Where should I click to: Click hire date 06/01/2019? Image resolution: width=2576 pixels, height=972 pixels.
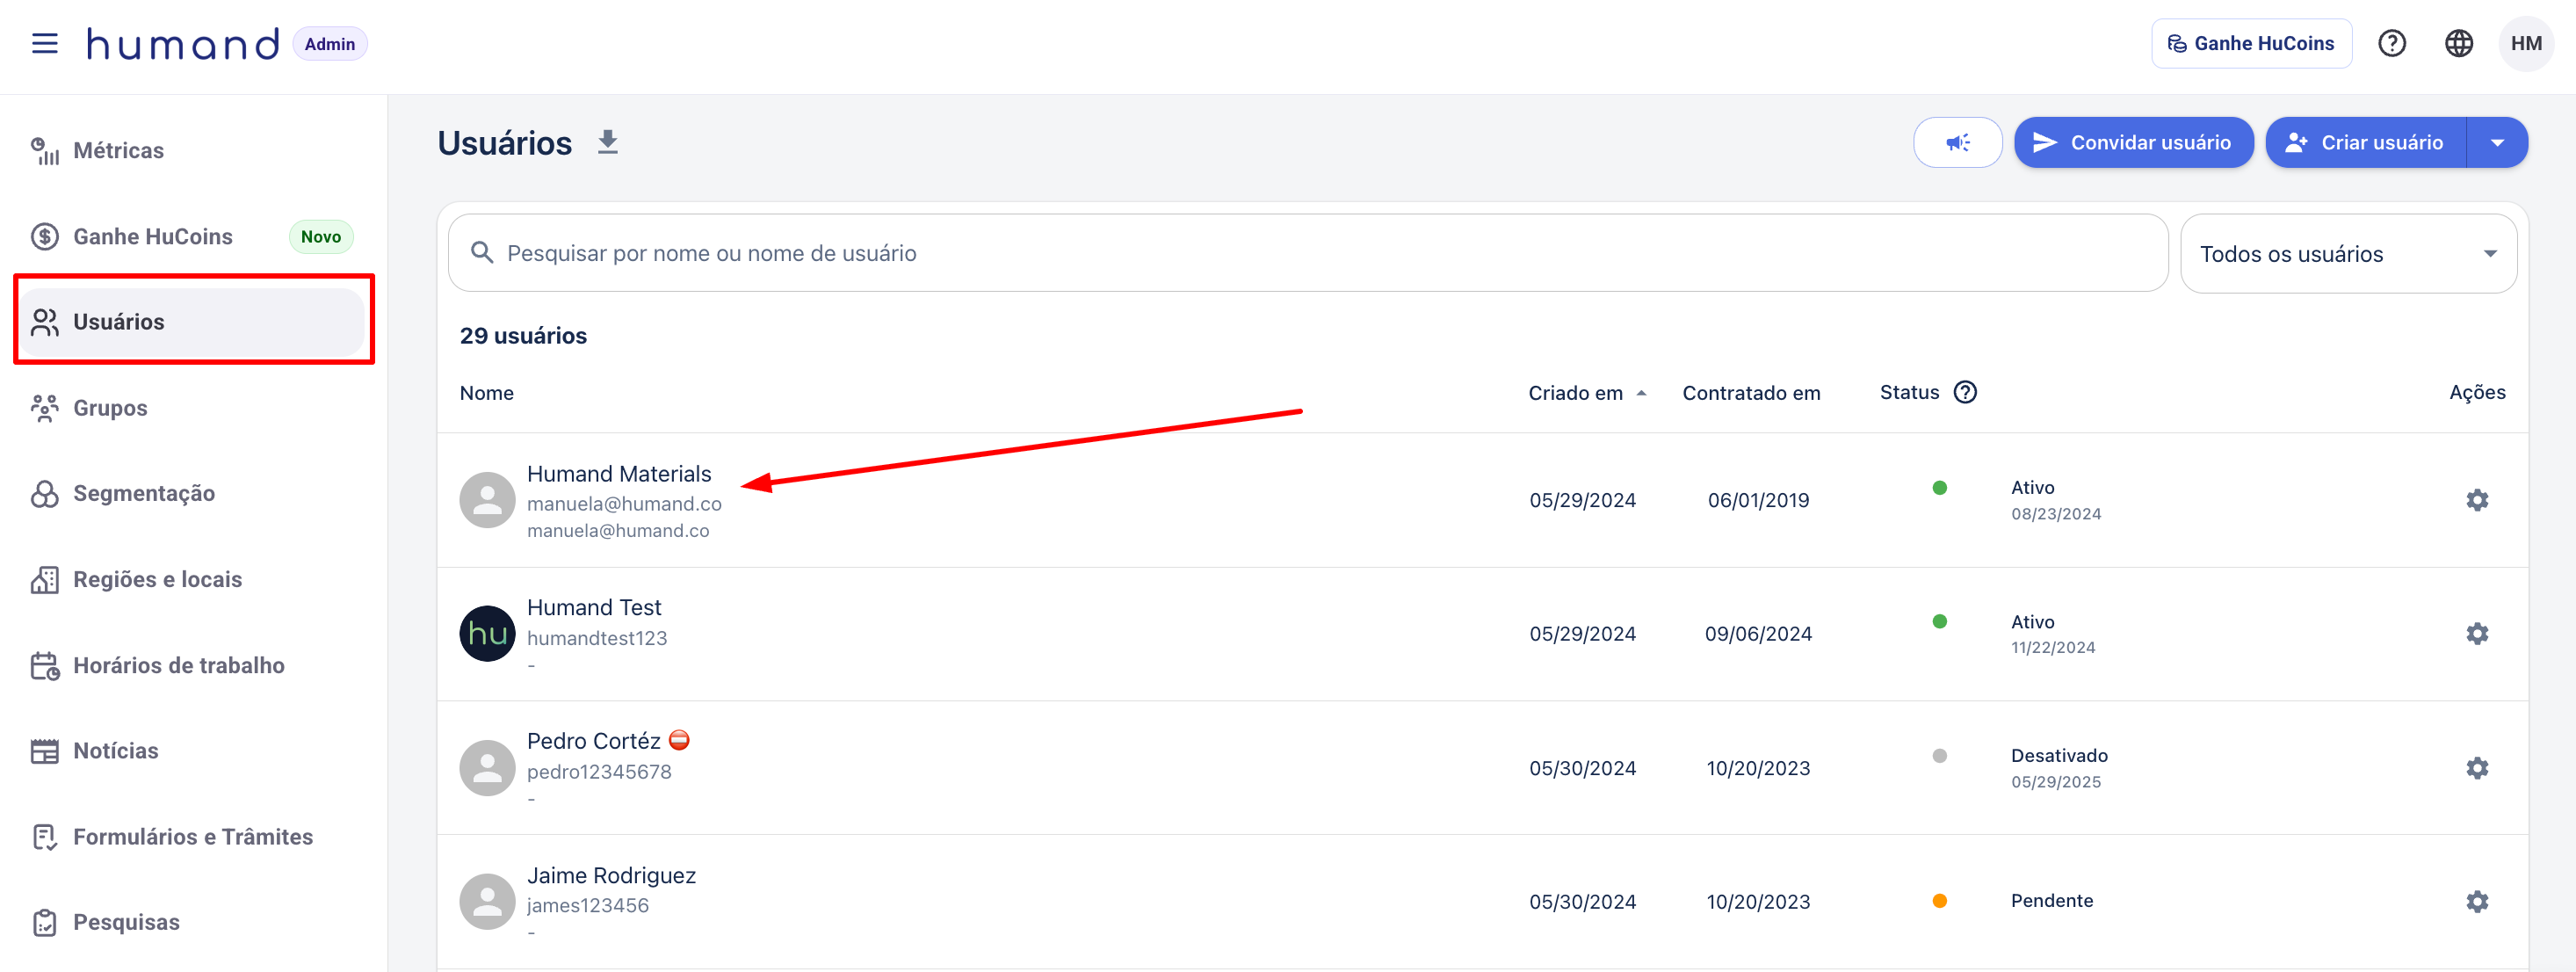1758,500
